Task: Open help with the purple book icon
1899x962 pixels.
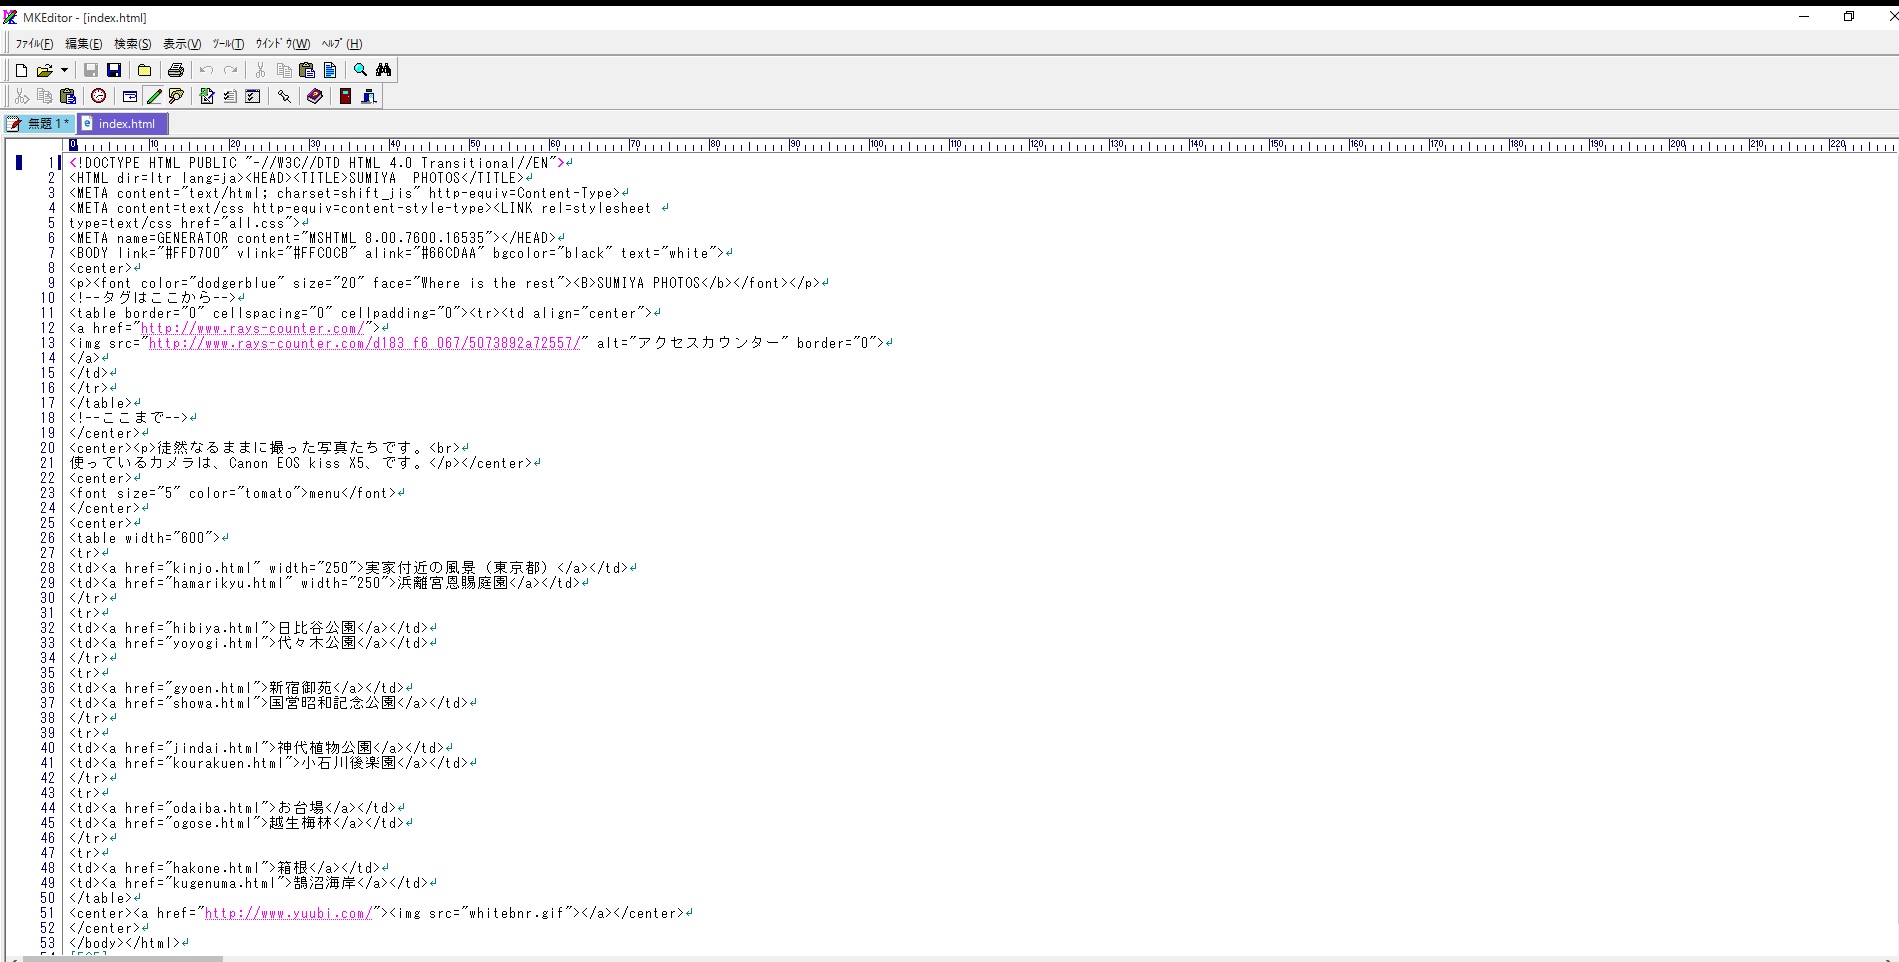Action: tap(315, 96)
